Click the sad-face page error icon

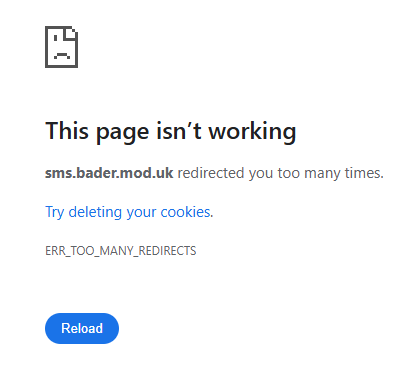coord(62,47)
